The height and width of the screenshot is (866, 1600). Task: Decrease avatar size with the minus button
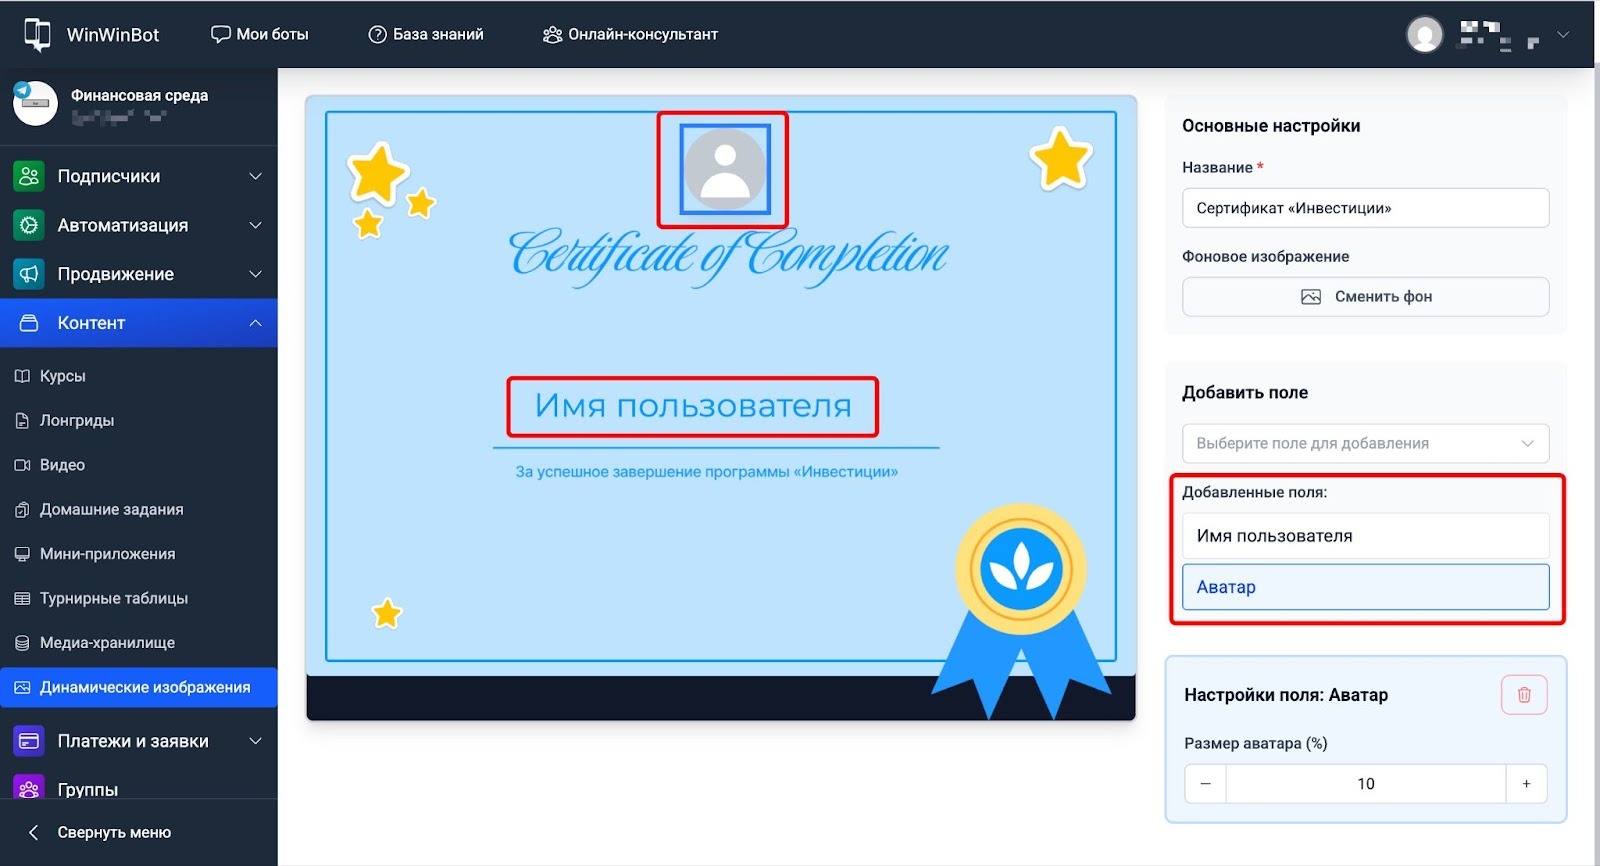pos(1205,784)
